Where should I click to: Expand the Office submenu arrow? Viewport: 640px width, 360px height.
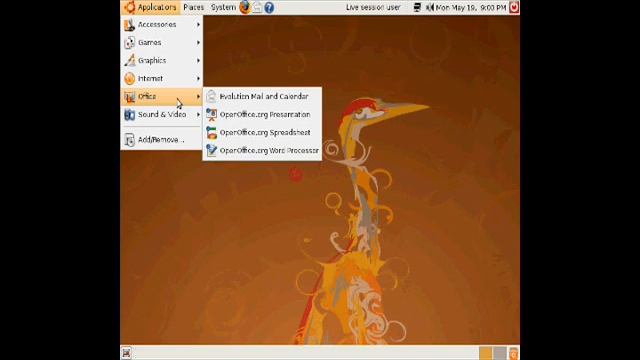[x=198, y=96]
